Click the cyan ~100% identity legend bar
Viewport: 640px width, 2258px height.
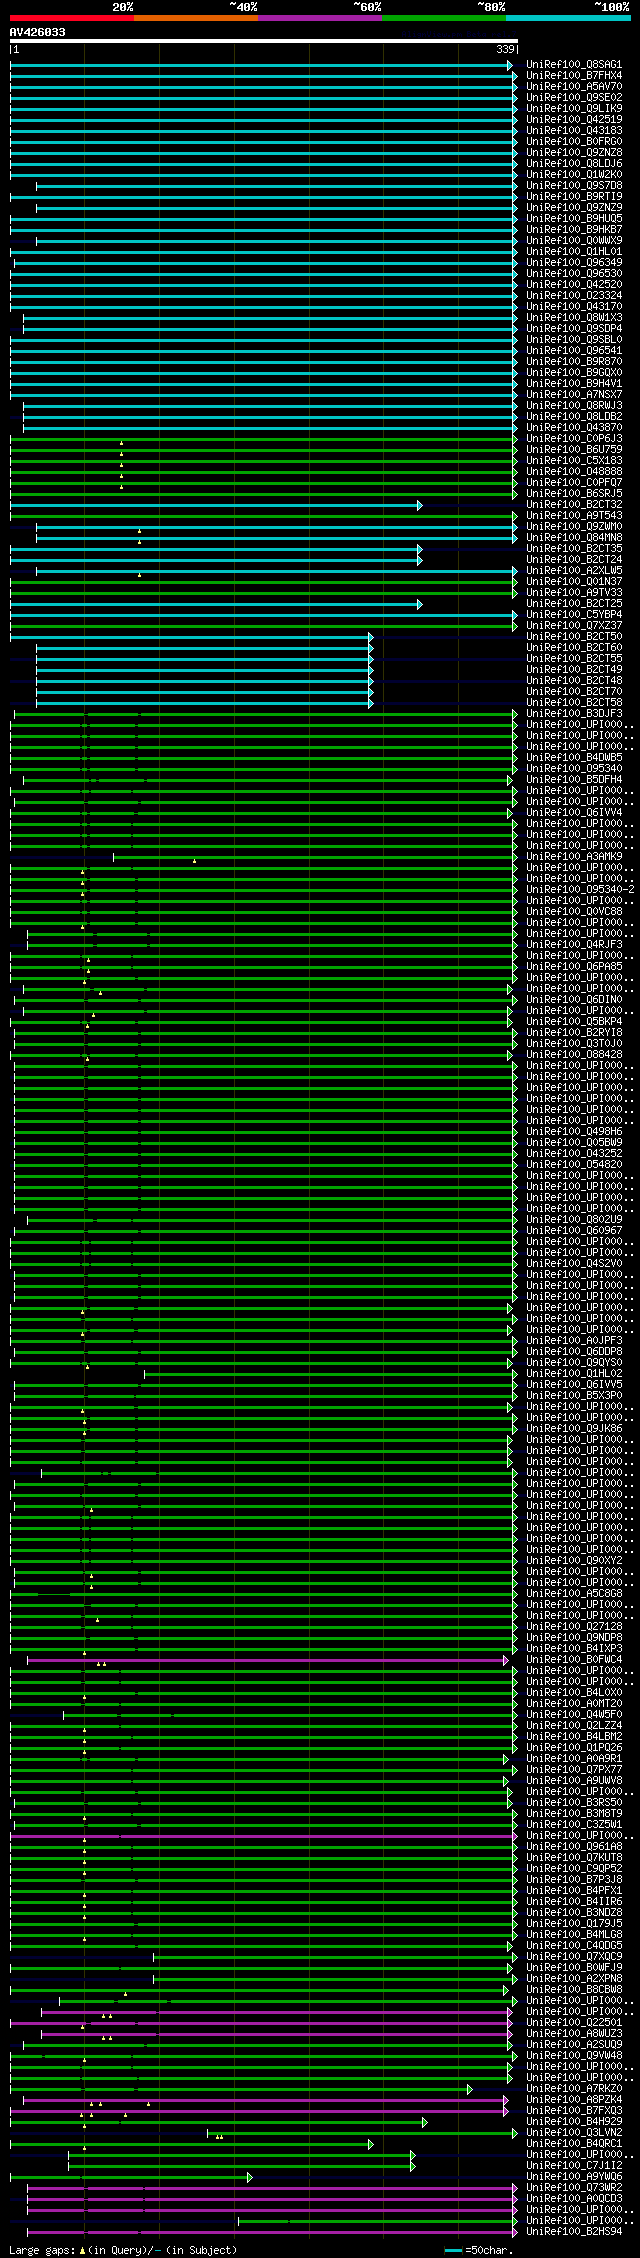pos(568,18)
